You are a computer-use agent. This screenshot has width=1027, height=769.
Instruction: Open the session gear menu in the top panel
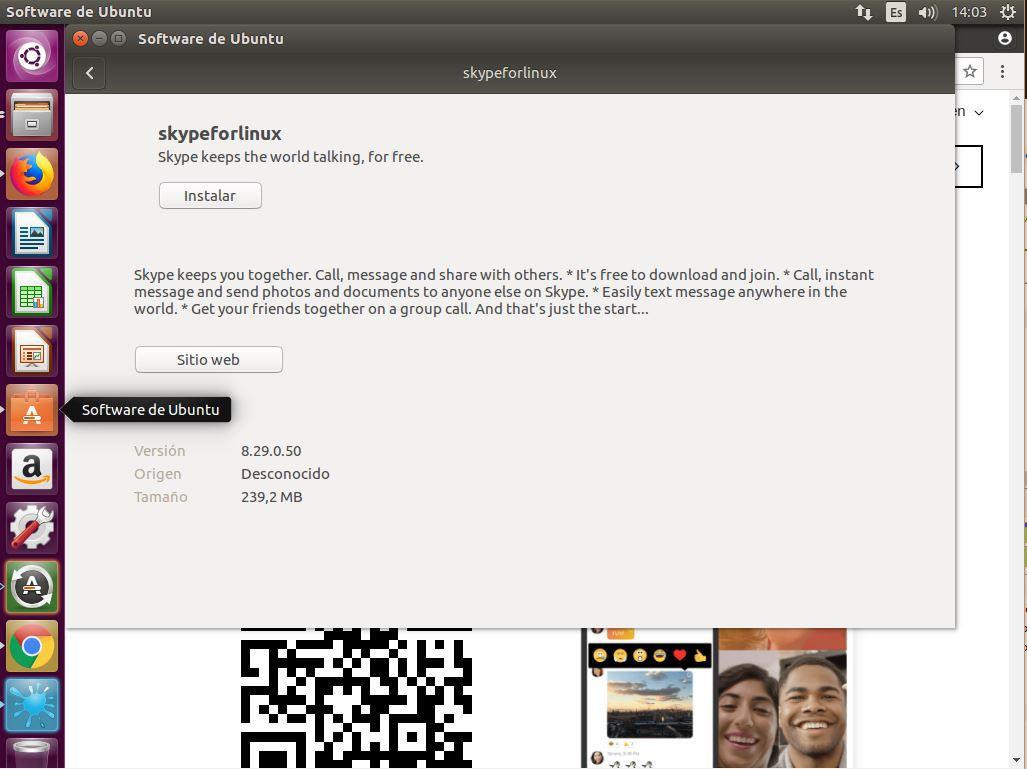(1008, 12)
